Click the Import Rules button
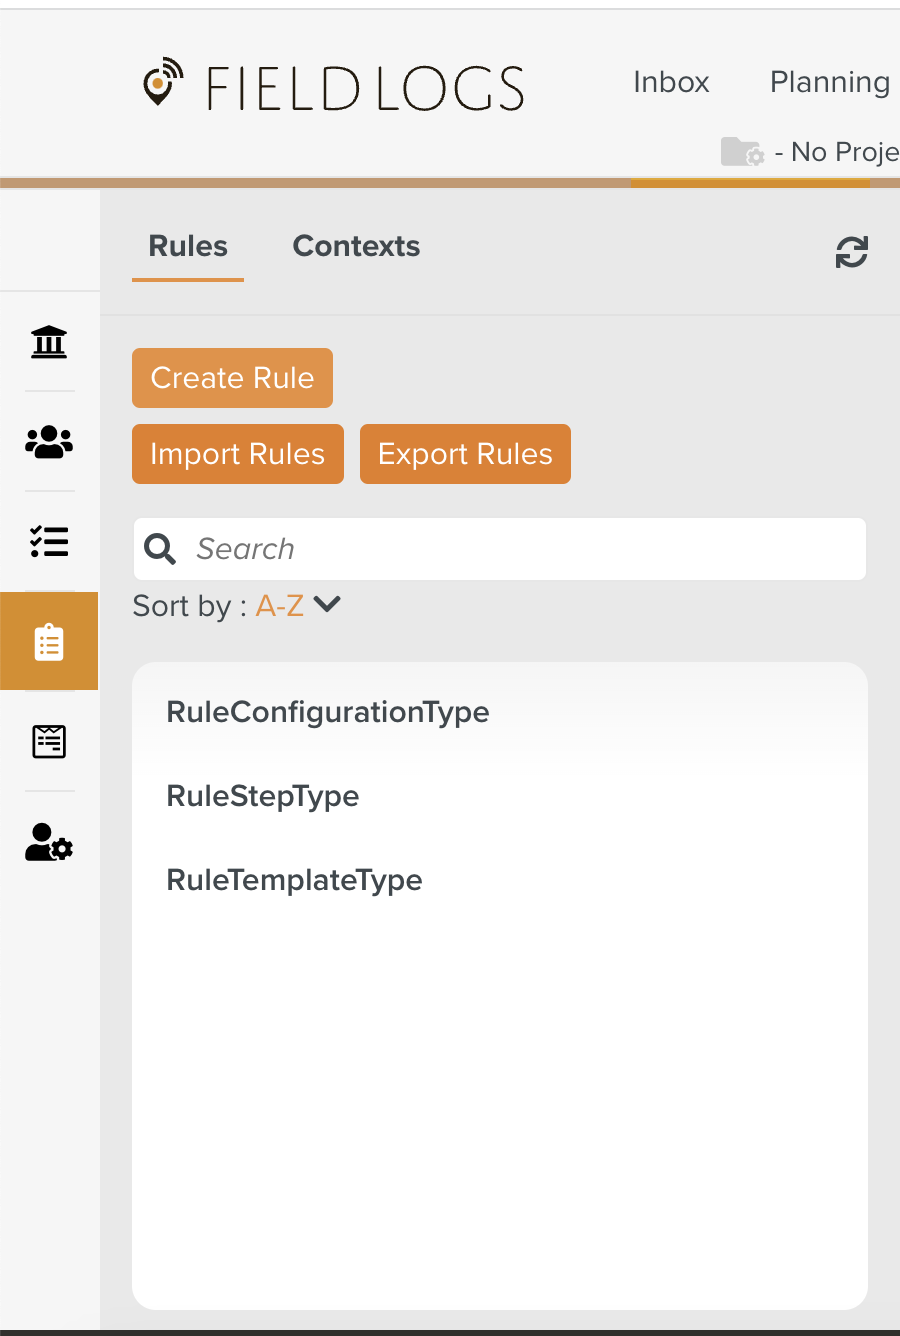This screenshot has width=900, height=1336. (x=238, y=454)
